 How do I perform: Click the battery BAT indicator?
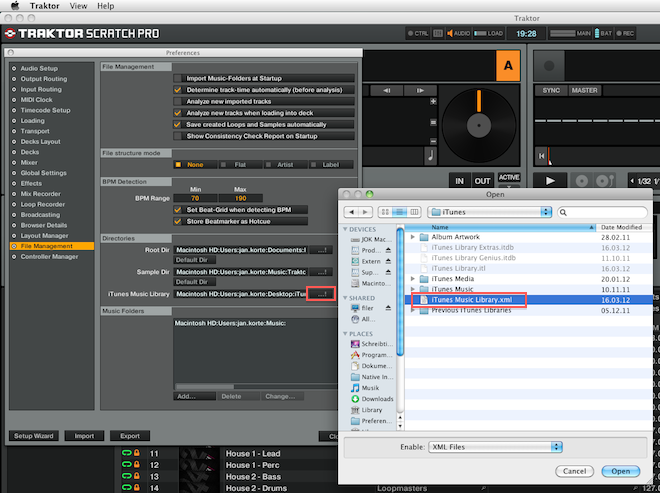click(603, 33)
